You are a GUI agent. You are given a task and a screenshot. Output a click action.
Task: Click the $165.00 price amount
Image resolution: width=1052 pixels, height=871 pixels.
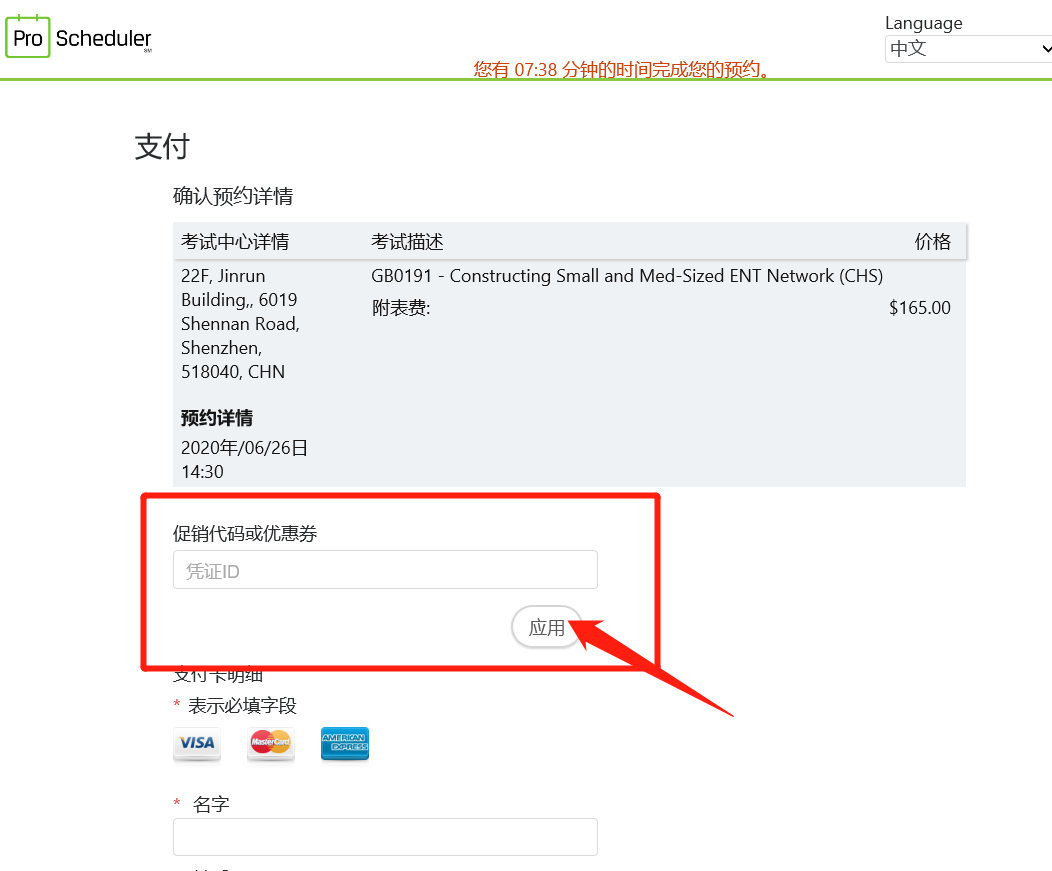click(919, 307)
